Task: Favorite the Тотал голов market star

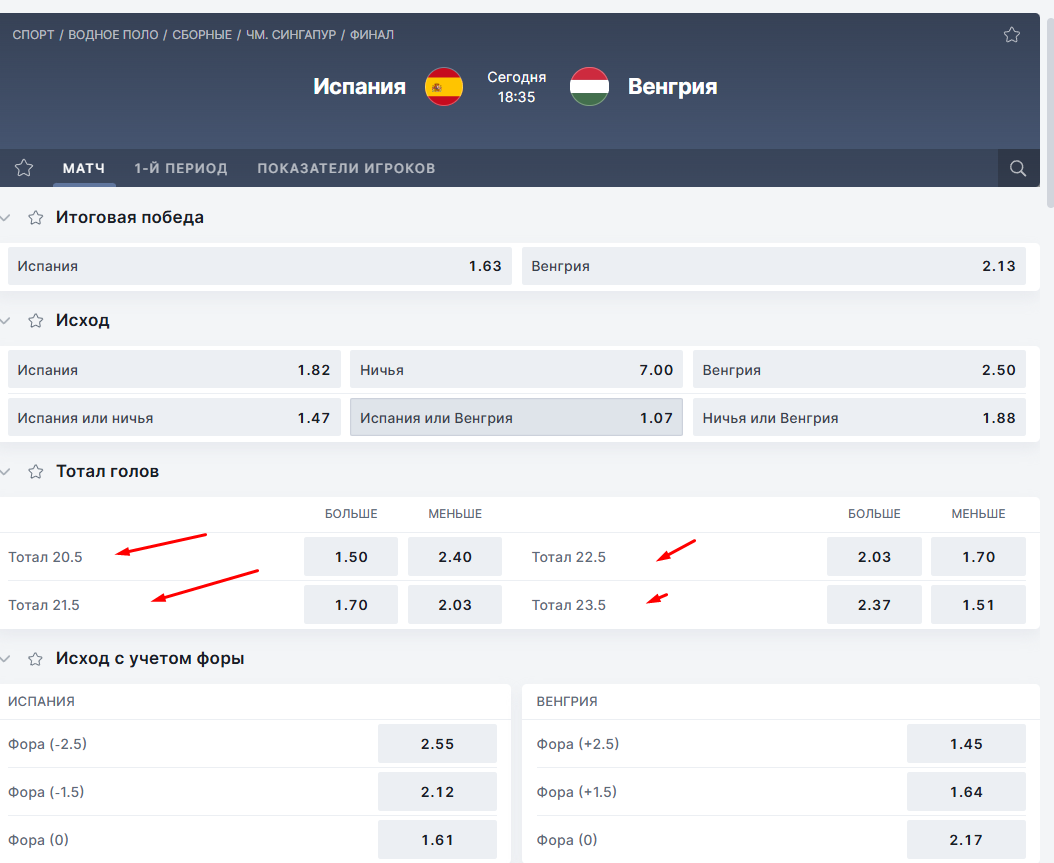Action: pos(36,472)
